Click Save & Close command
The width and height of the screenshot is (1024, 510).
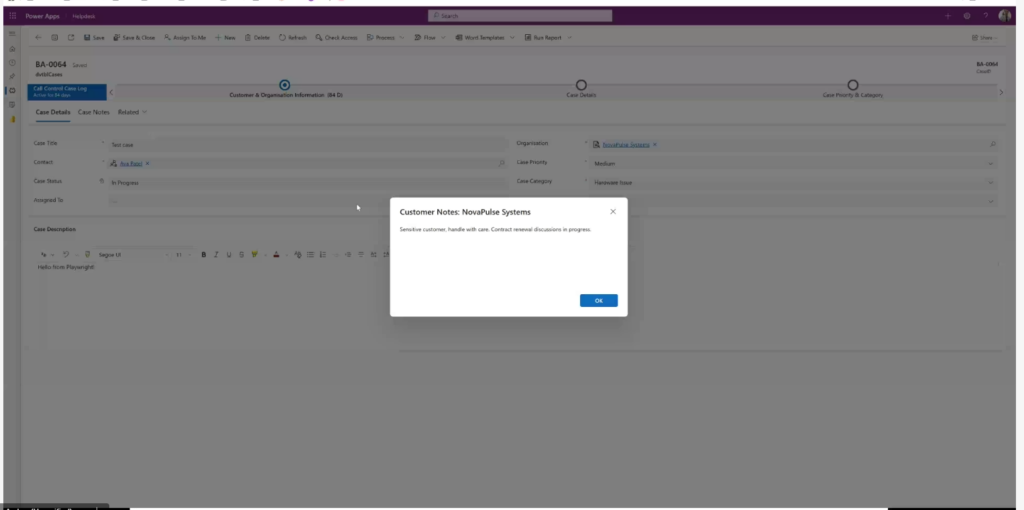pos(134,38)
